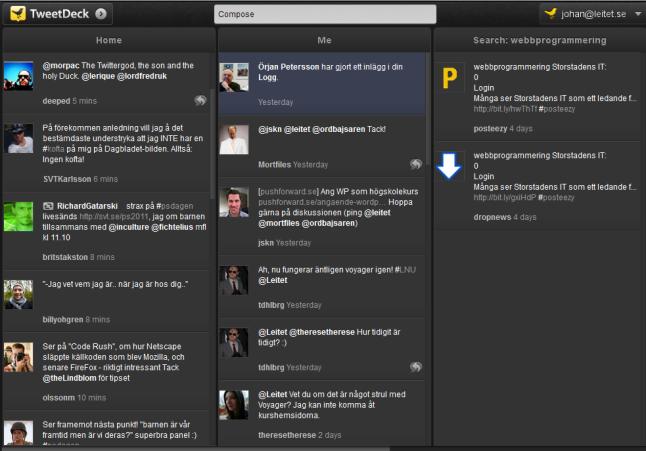
Task: Click '"-Jag vet vem jag är..' tweet text
Action: pos(115,284)
